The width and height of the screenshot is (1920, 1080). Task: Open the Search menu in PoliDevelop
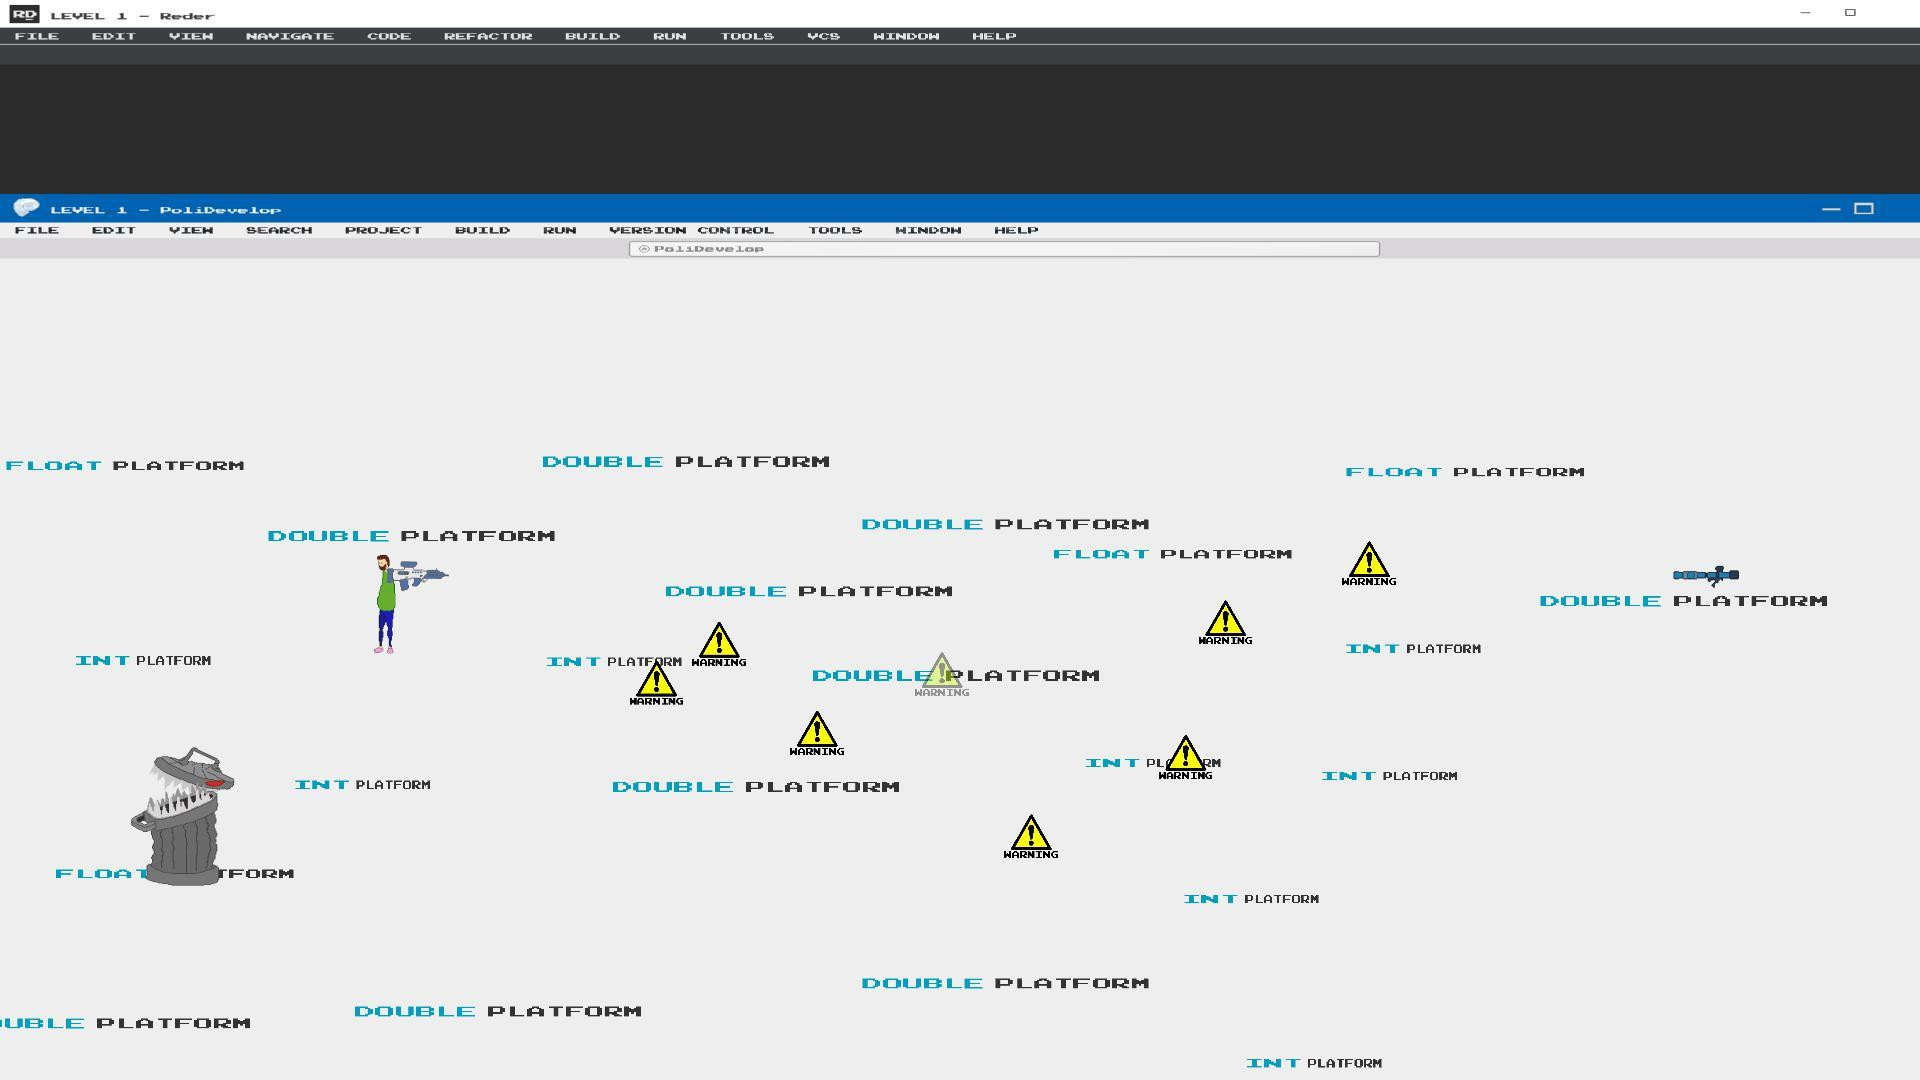[x=279, y=230]
